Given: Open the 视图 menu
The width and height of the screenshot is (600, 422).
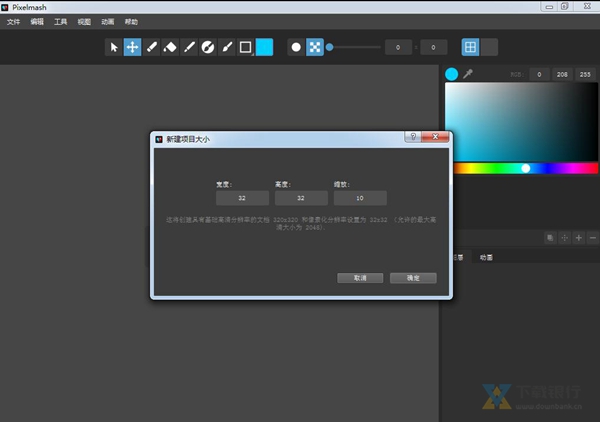Looking at the screenshot, I should coord(84,22).
